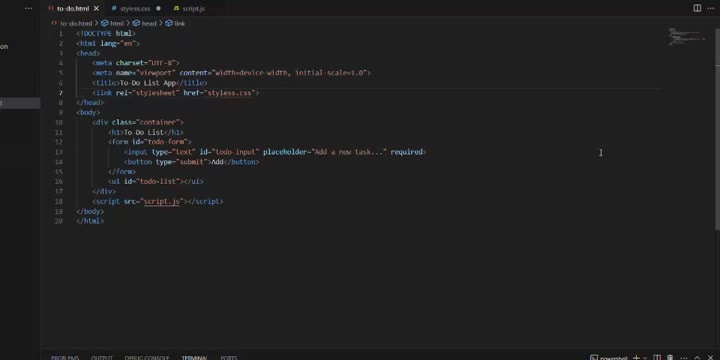The image size is (720, 360).
Task: Click the DOCTYPE html line
Action: coord(106,34)
